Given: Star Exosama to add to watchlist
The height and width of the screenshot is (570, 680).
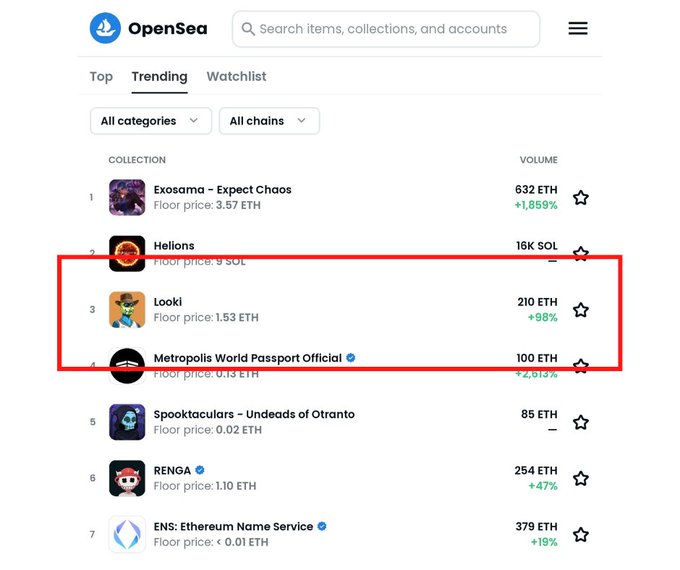Looking at the screenshot, I should pos(581,197).
